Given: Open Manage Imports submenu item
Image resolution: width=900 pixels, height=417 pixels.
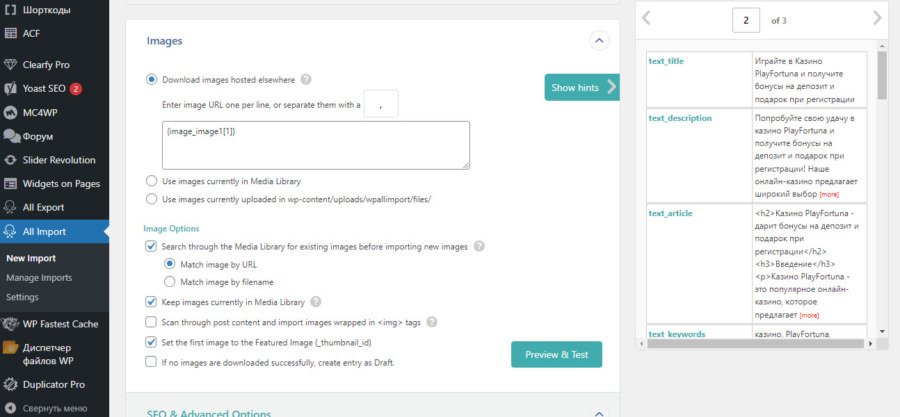Looking at the screenshot, I should pyautogui.click(x=39, y=278).
